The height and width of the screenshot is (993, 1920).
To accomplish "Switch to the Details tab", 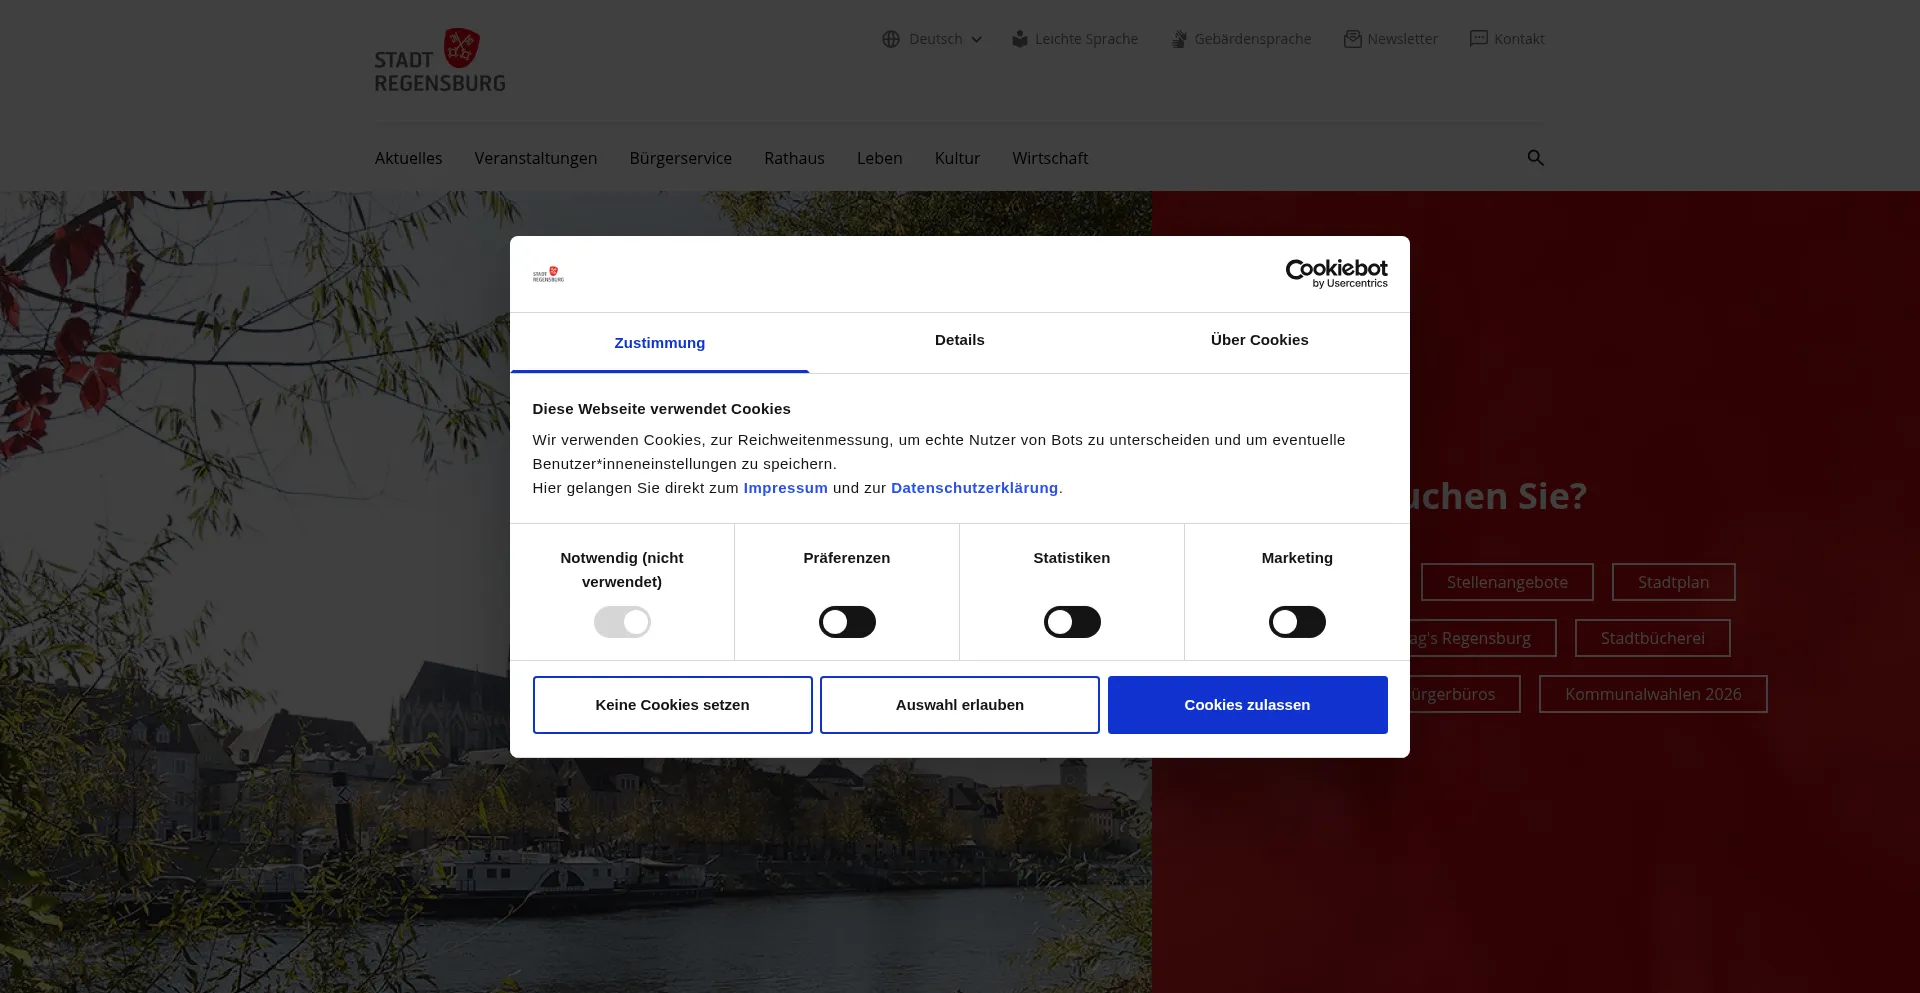I will coord(959,340).
